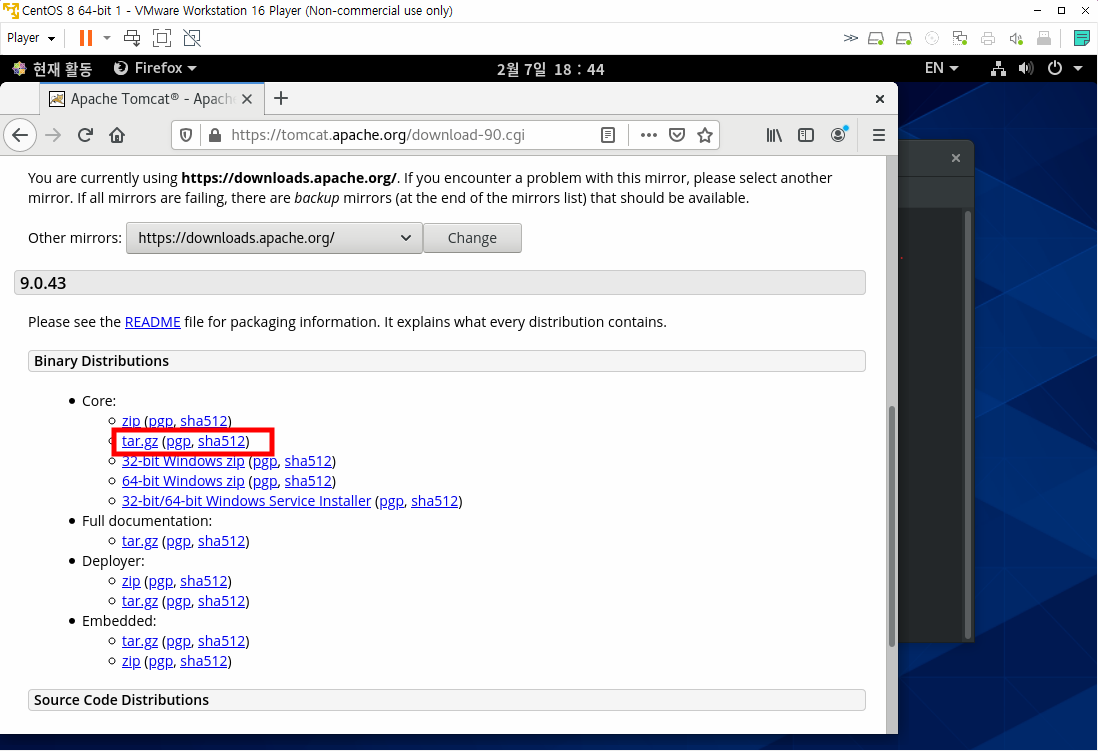This screenshot has width=1098, height=751.
Task: Enter VMware full screen mode
Action: [x=162, y=38]
